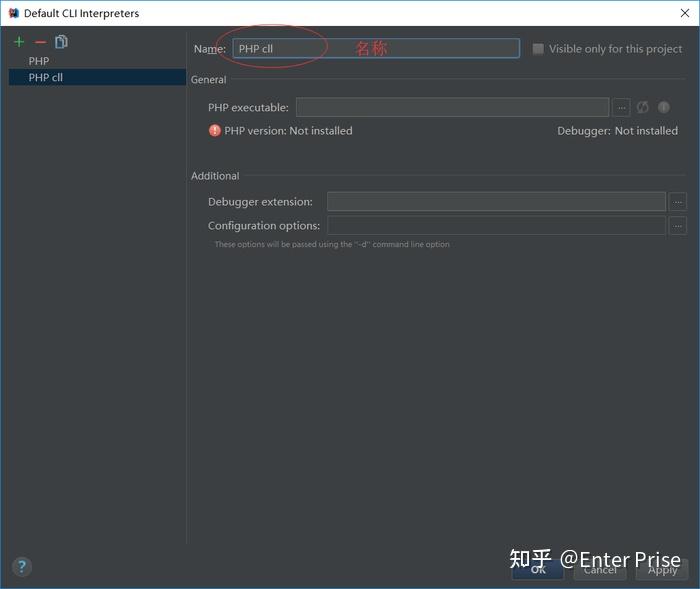Focus the Name input field
Screen dimensions: 700x589
pos(376,48)
